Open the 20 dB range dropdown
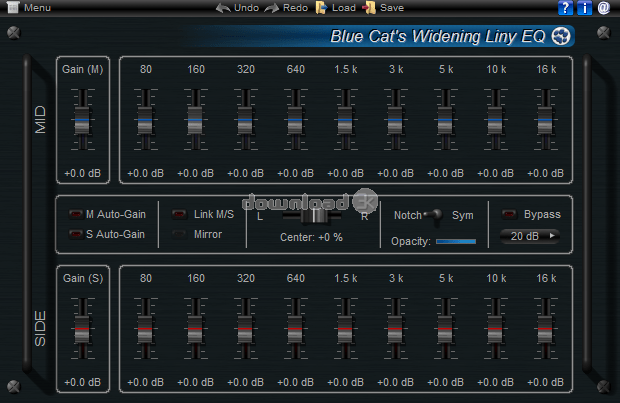Screen dimensions: 620x403 (530, 236)
